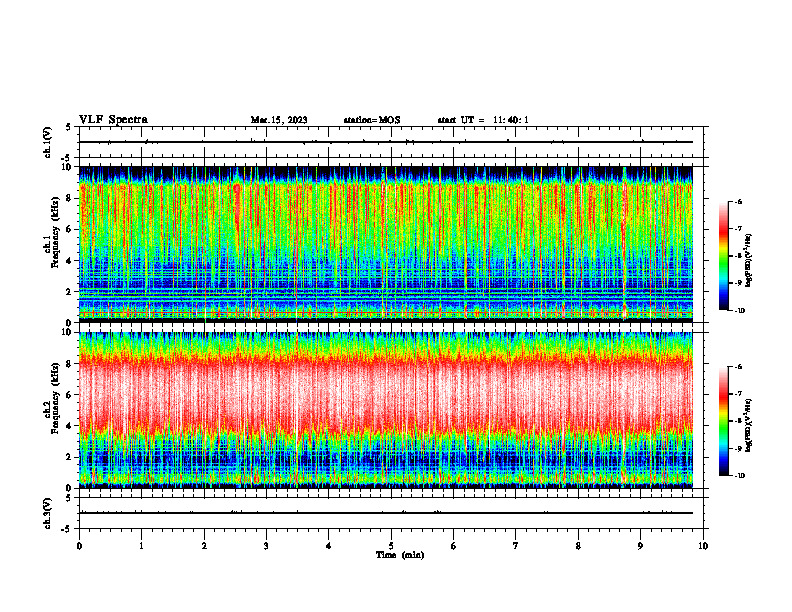792x612 pixels.
Task: Click time-axis tick label "5"
Action: (391, 546)
